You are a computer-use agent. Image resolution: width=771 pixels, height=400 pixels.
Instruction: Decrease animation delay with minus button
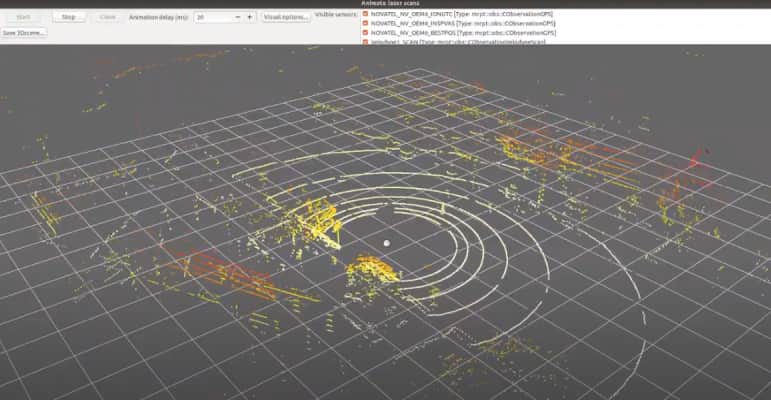click(237, 17)
